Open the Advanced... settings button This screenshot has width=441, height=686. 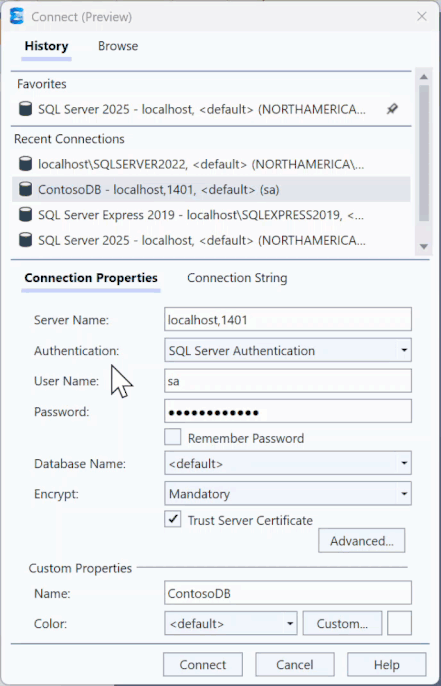point(361,541)
